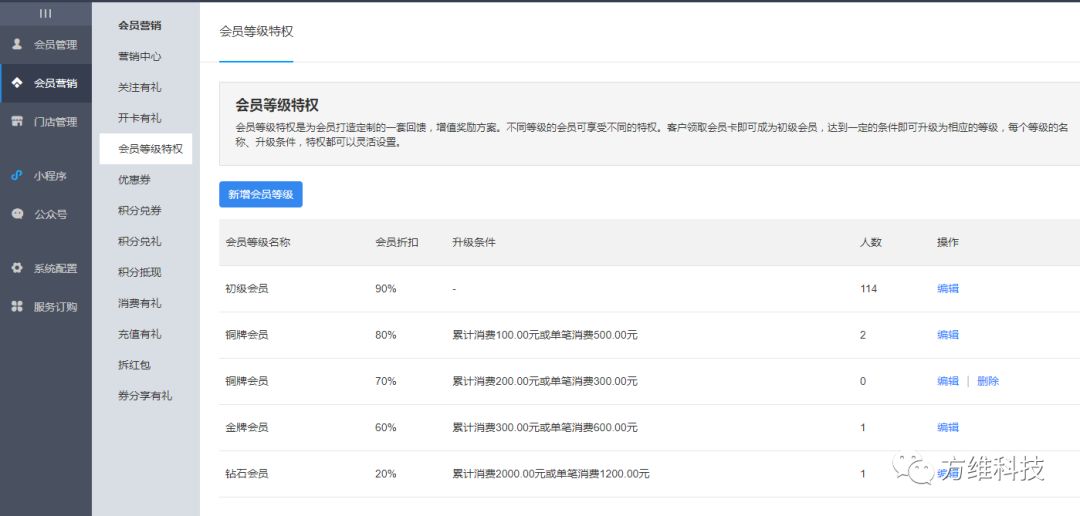
Task: Collapse sidebar using top hamburger icon
Action: pyautogui.click(x=45, y=13)
